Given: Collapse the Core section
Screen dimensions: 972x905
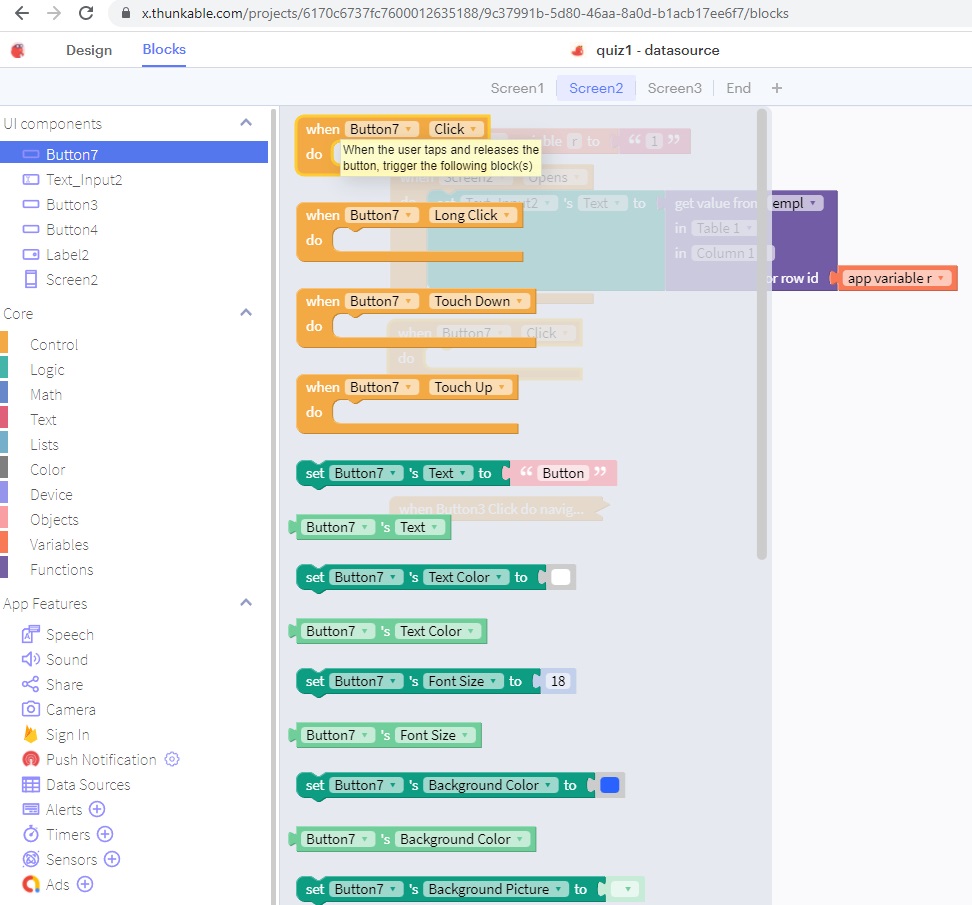Looking at the screenshot, I should [x=246, y=313].
